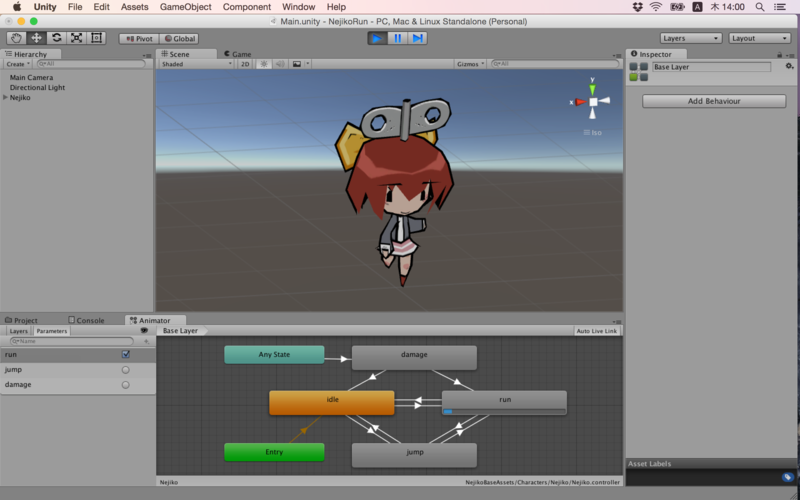Expand the Nejiko hierarchy item
The image size is (800, 500).
click(x=6, y=97)
